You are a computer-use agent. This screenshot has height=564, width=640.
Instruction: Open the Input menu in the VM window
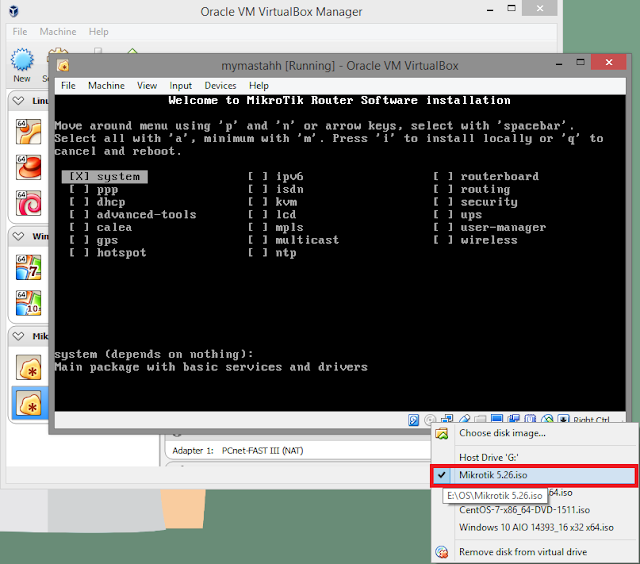click(x=180, y=86)
